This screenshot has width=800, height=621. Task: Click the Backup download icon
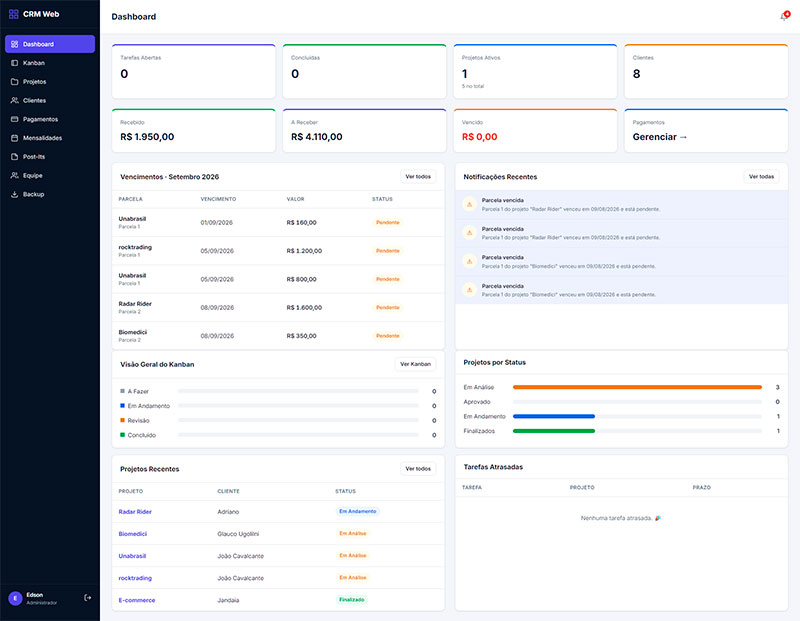tap(14, 194)
